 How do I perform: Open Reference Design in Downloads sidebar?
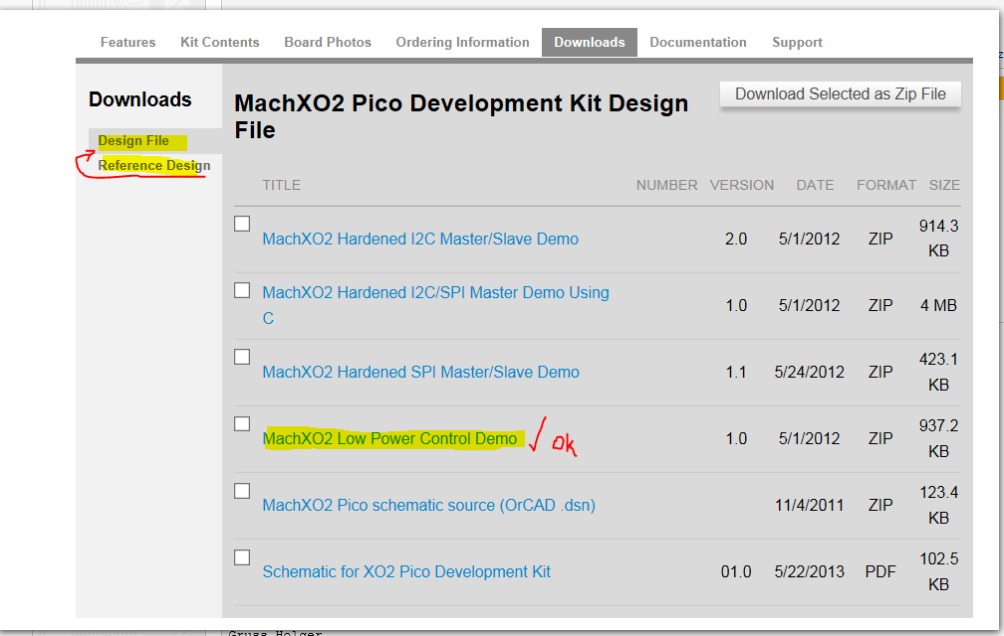click(x=154, y=166)
